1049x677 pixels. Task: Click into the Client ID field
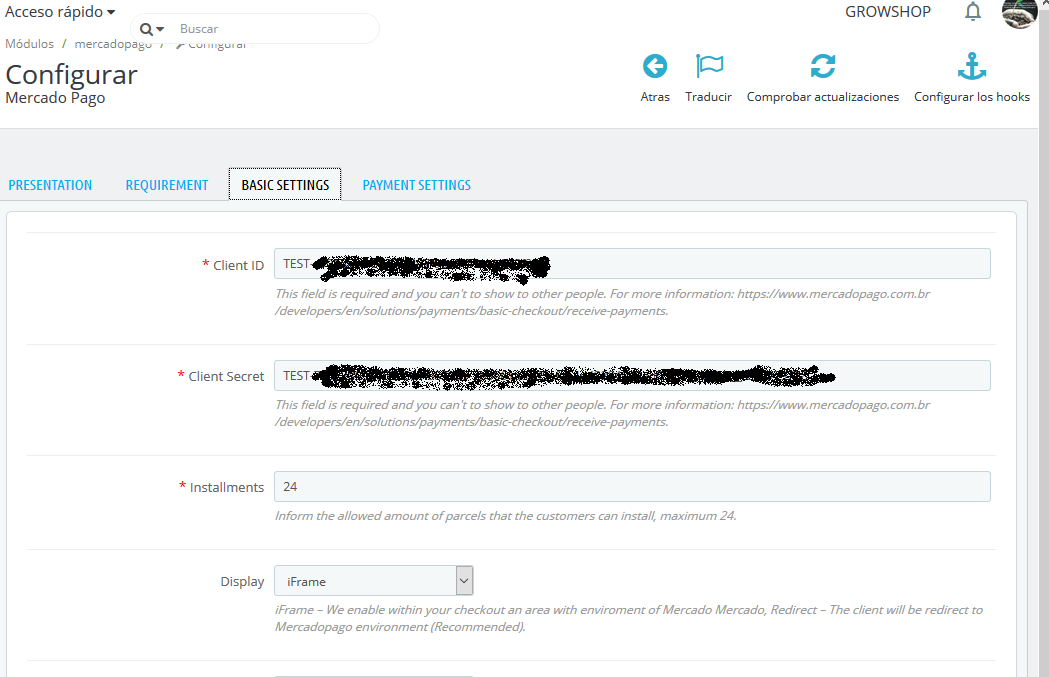tap(632, 264)
